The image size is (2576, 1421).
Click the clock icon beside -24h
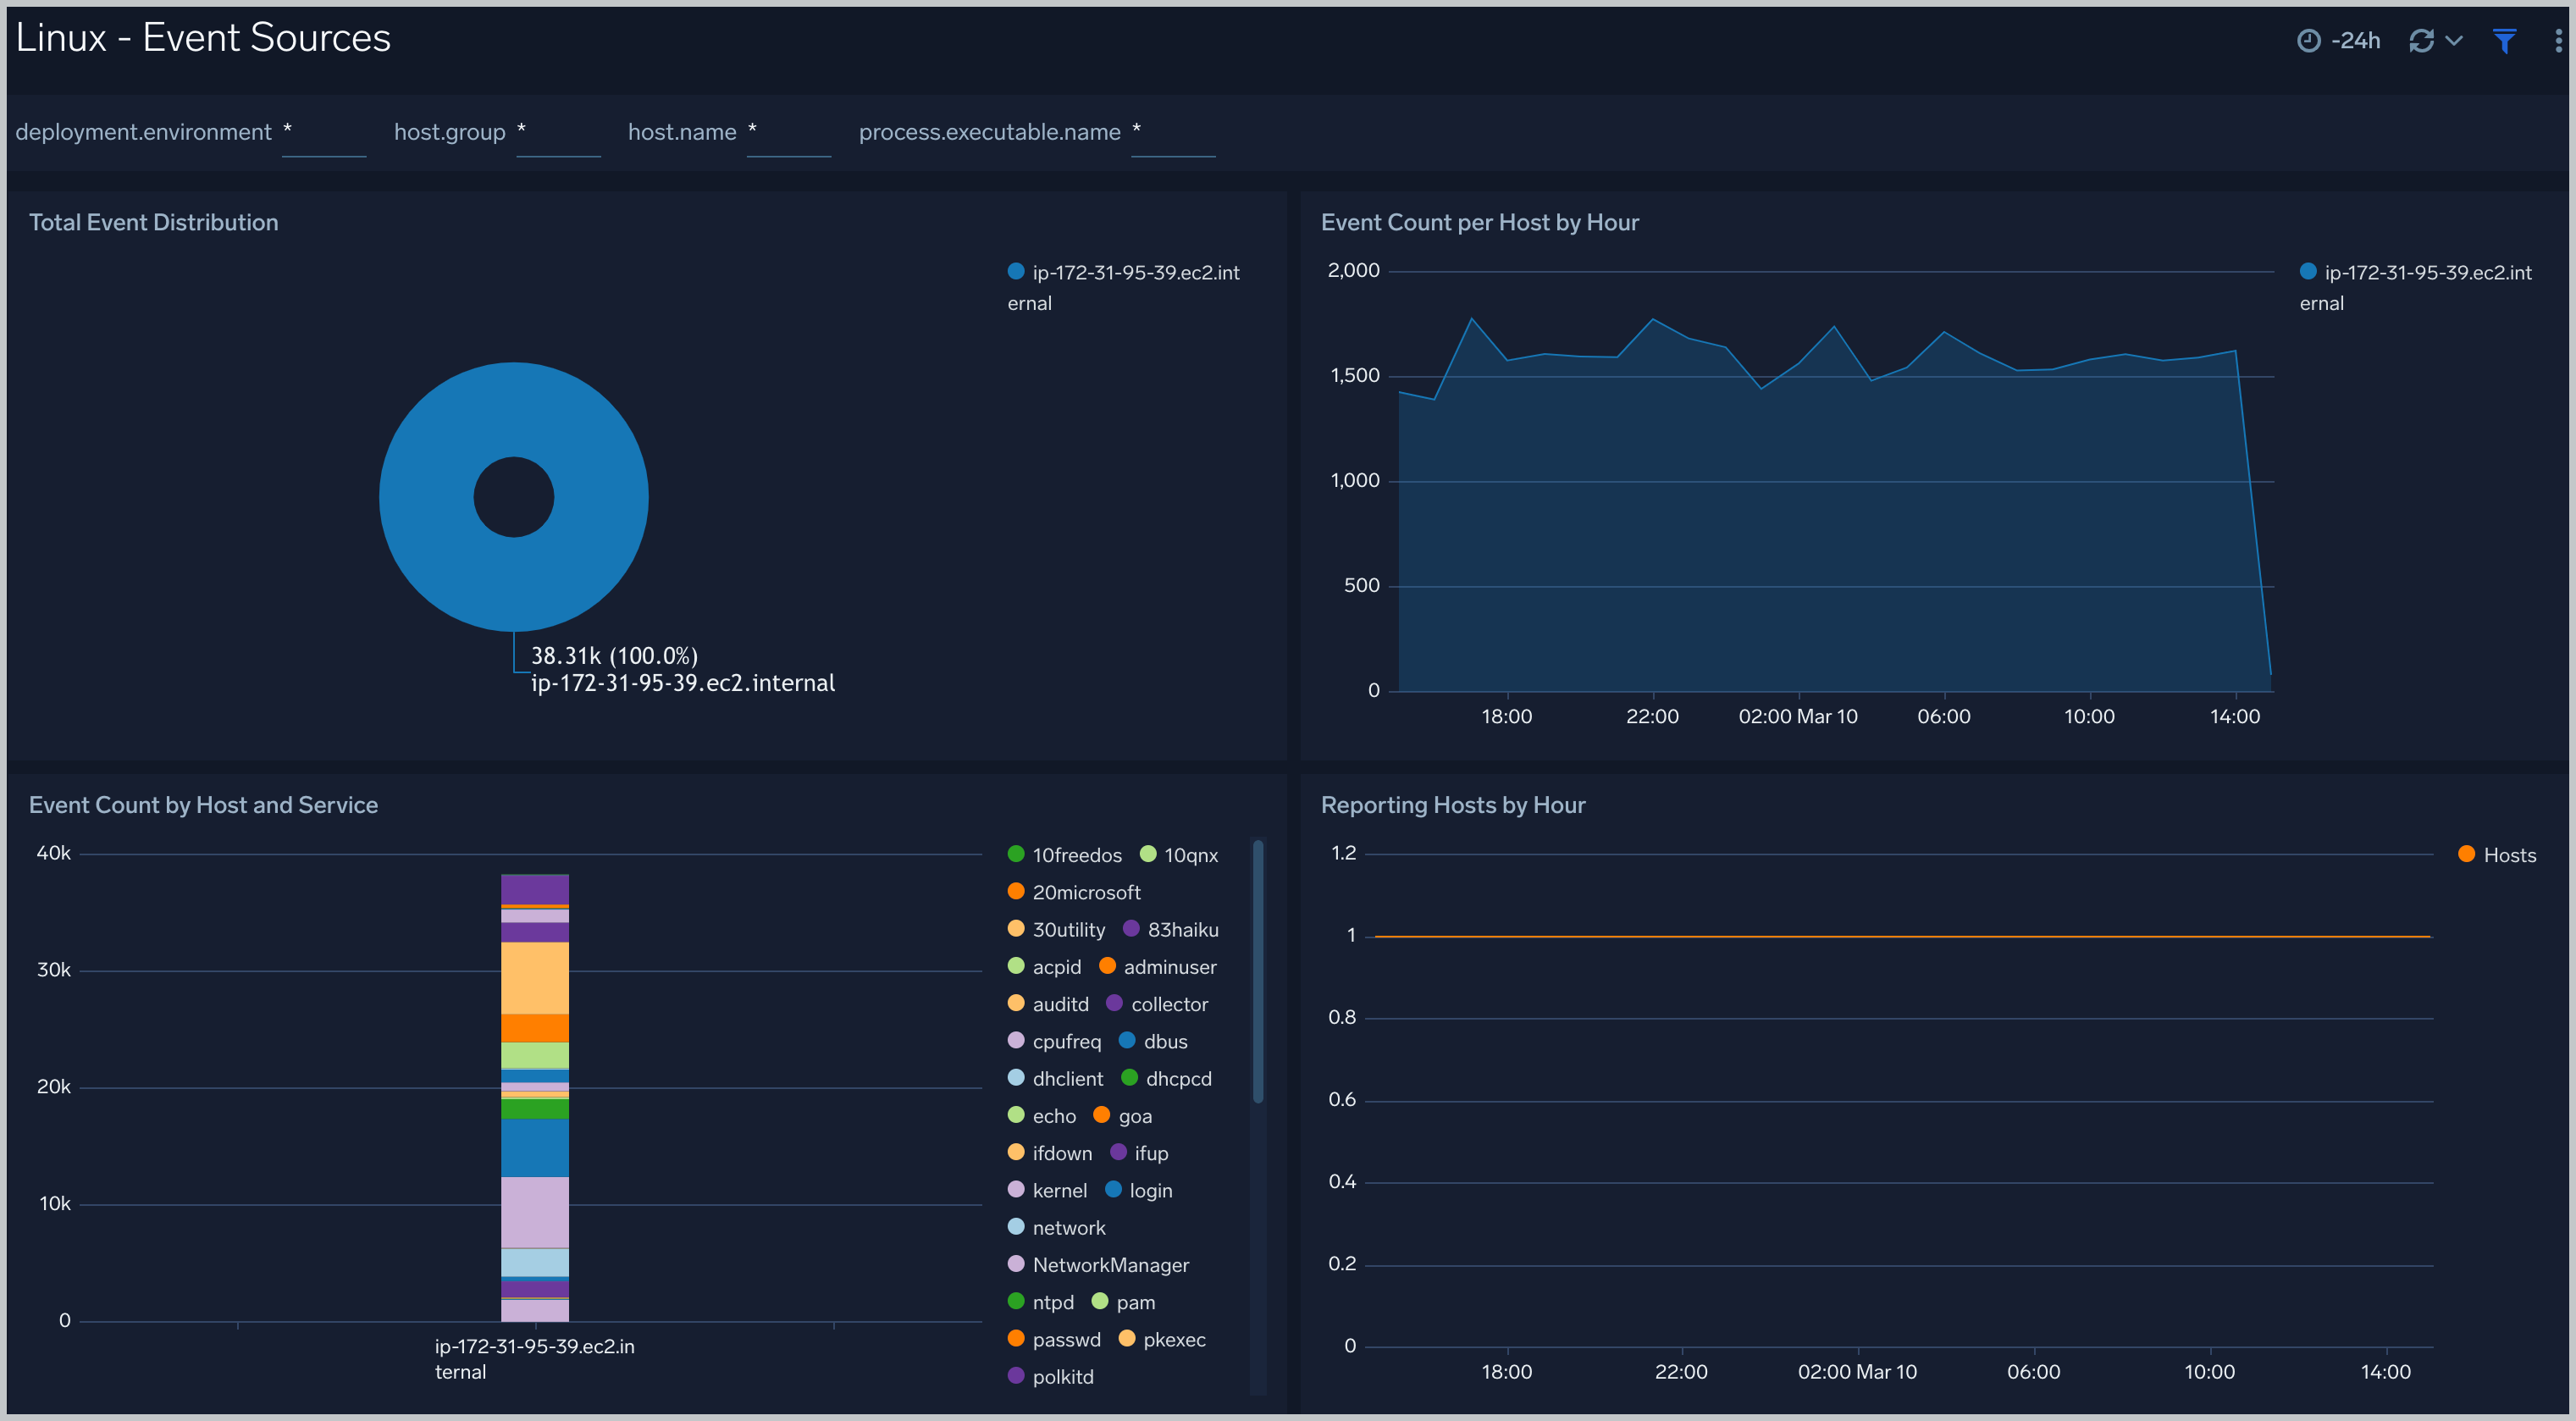coord(2308,41)
